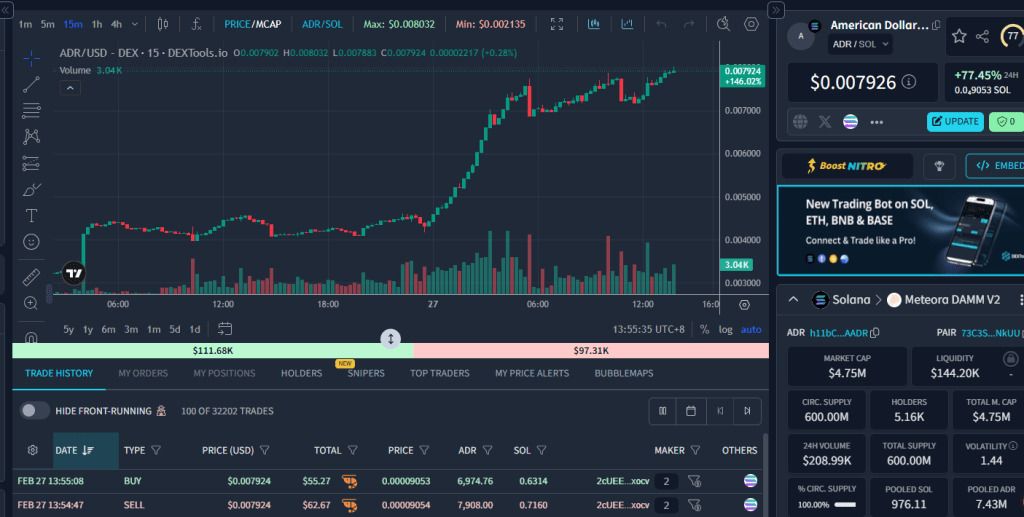Filter trades by SOL column
The width and height of the screenshot is (1024, 517).
[541, 450]
